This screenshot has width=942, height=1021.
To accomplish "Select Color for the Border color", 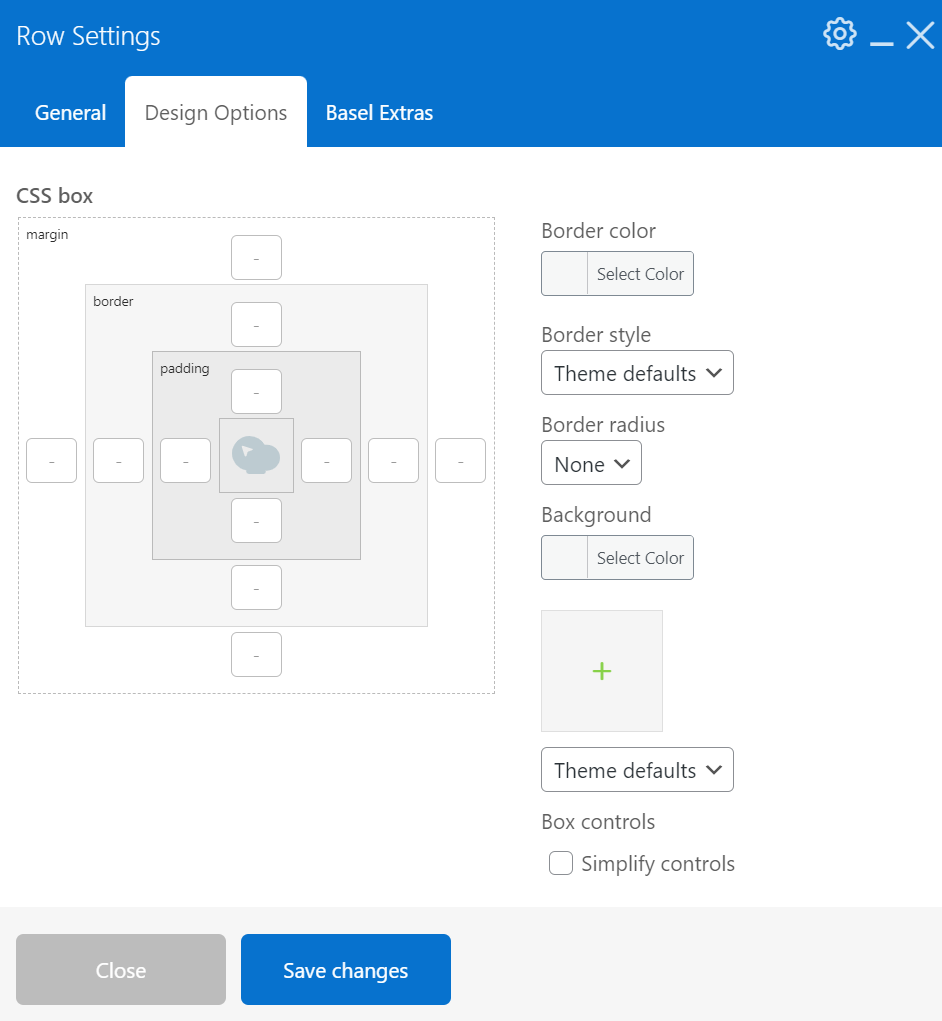I will click(x=640, y=273).
